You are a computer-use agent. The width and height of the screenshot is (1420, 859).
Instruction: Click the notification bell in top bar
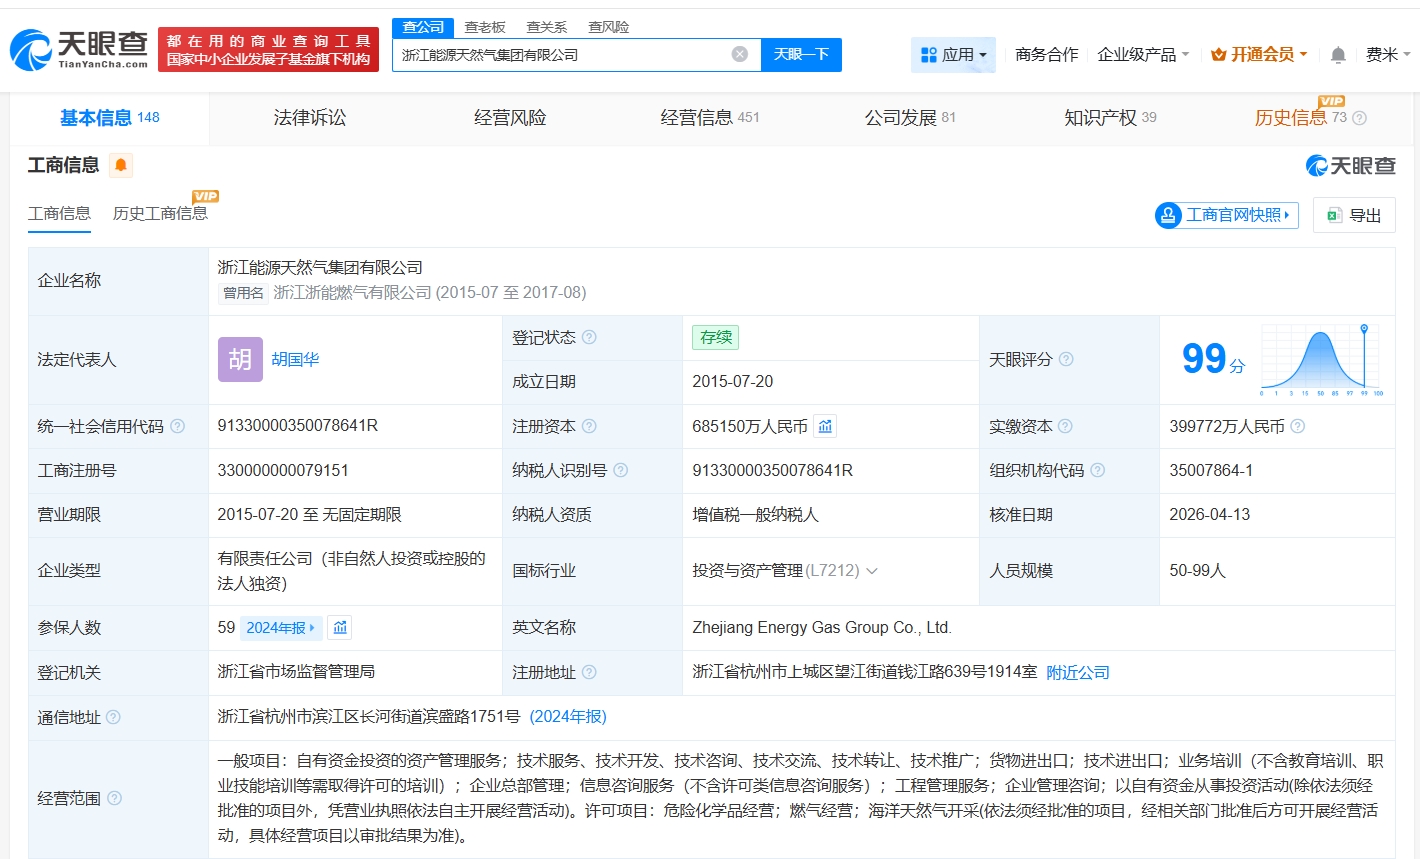pos(1338,55)
